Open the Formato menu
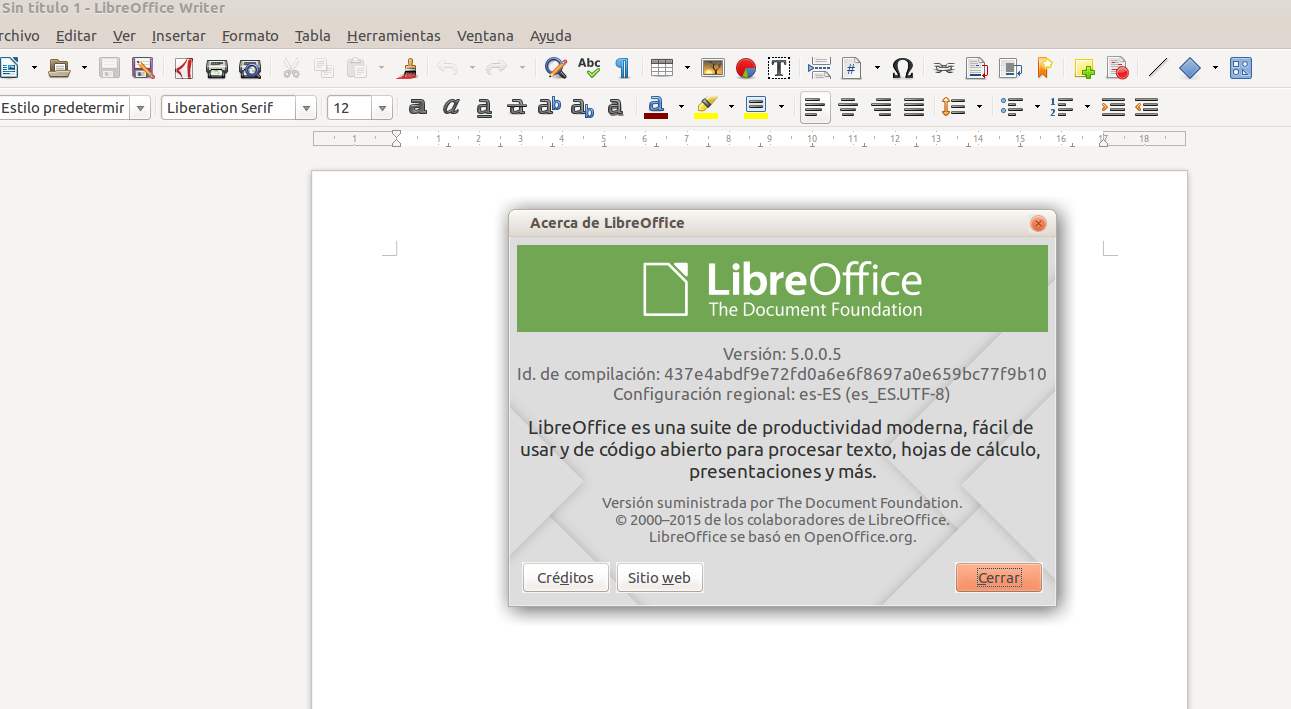Viewport: 1291px width, 709px height. [x=250, y=36]
